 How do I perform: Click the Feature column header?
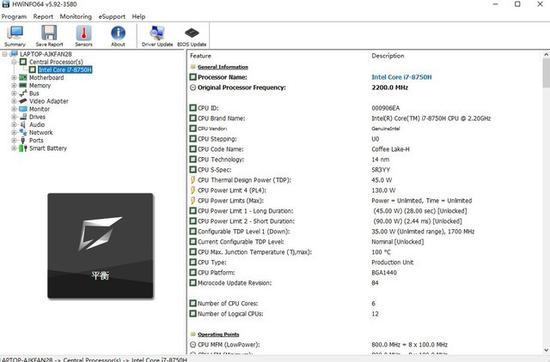pyautogui.click(x=201, y=56)
